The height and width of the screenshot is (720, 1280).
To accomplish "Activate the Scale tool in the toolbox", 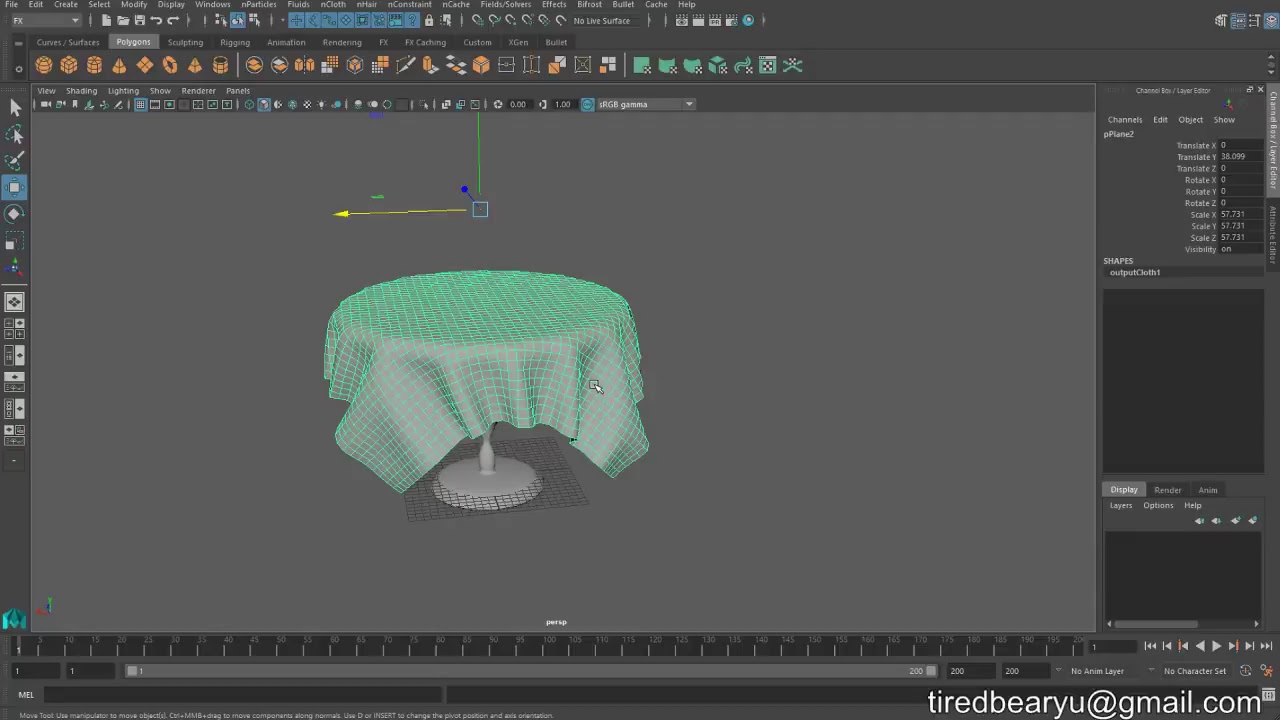I will [15, 241].
